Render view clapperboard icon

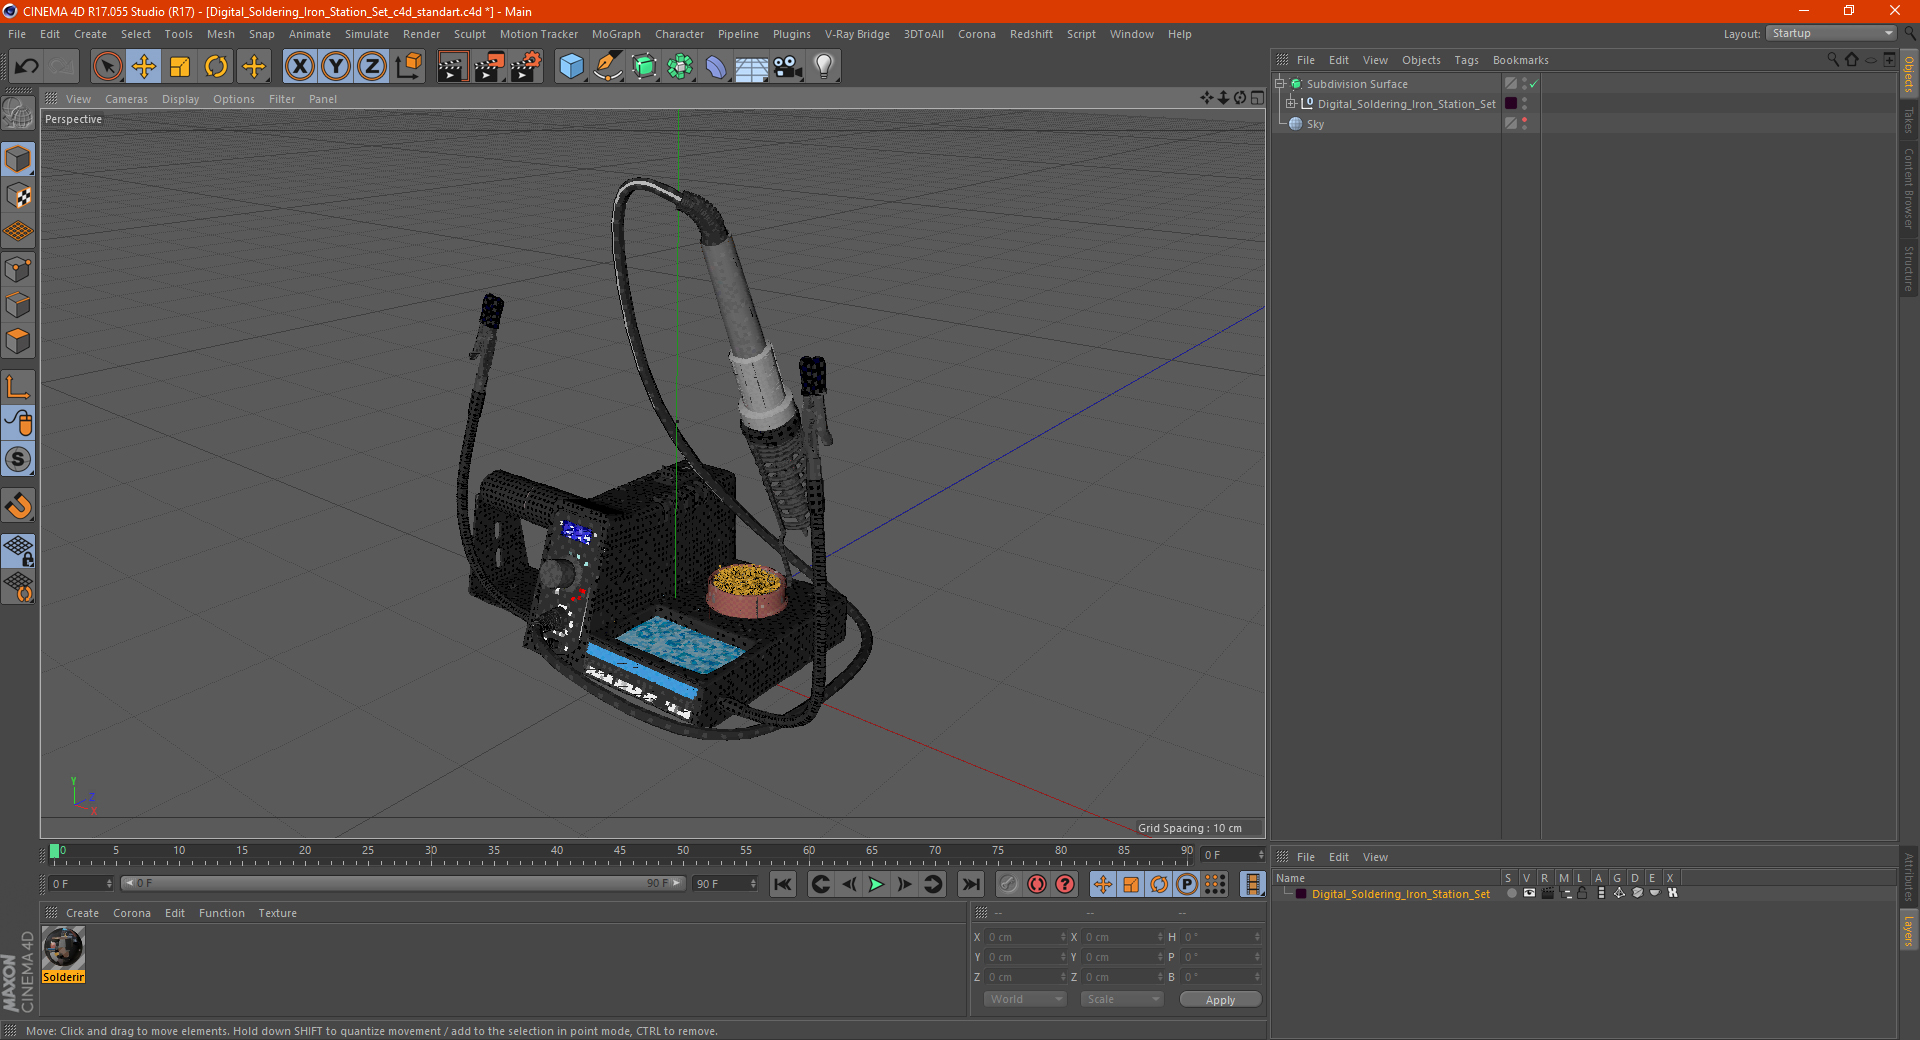[x=452, y=67]
